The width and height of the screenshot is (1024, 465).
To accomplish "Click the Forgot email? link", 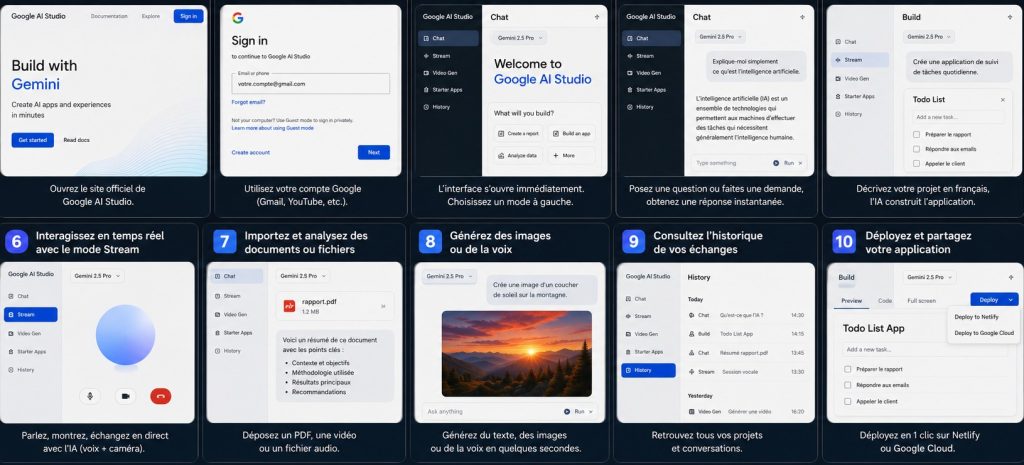I will 248,102.
